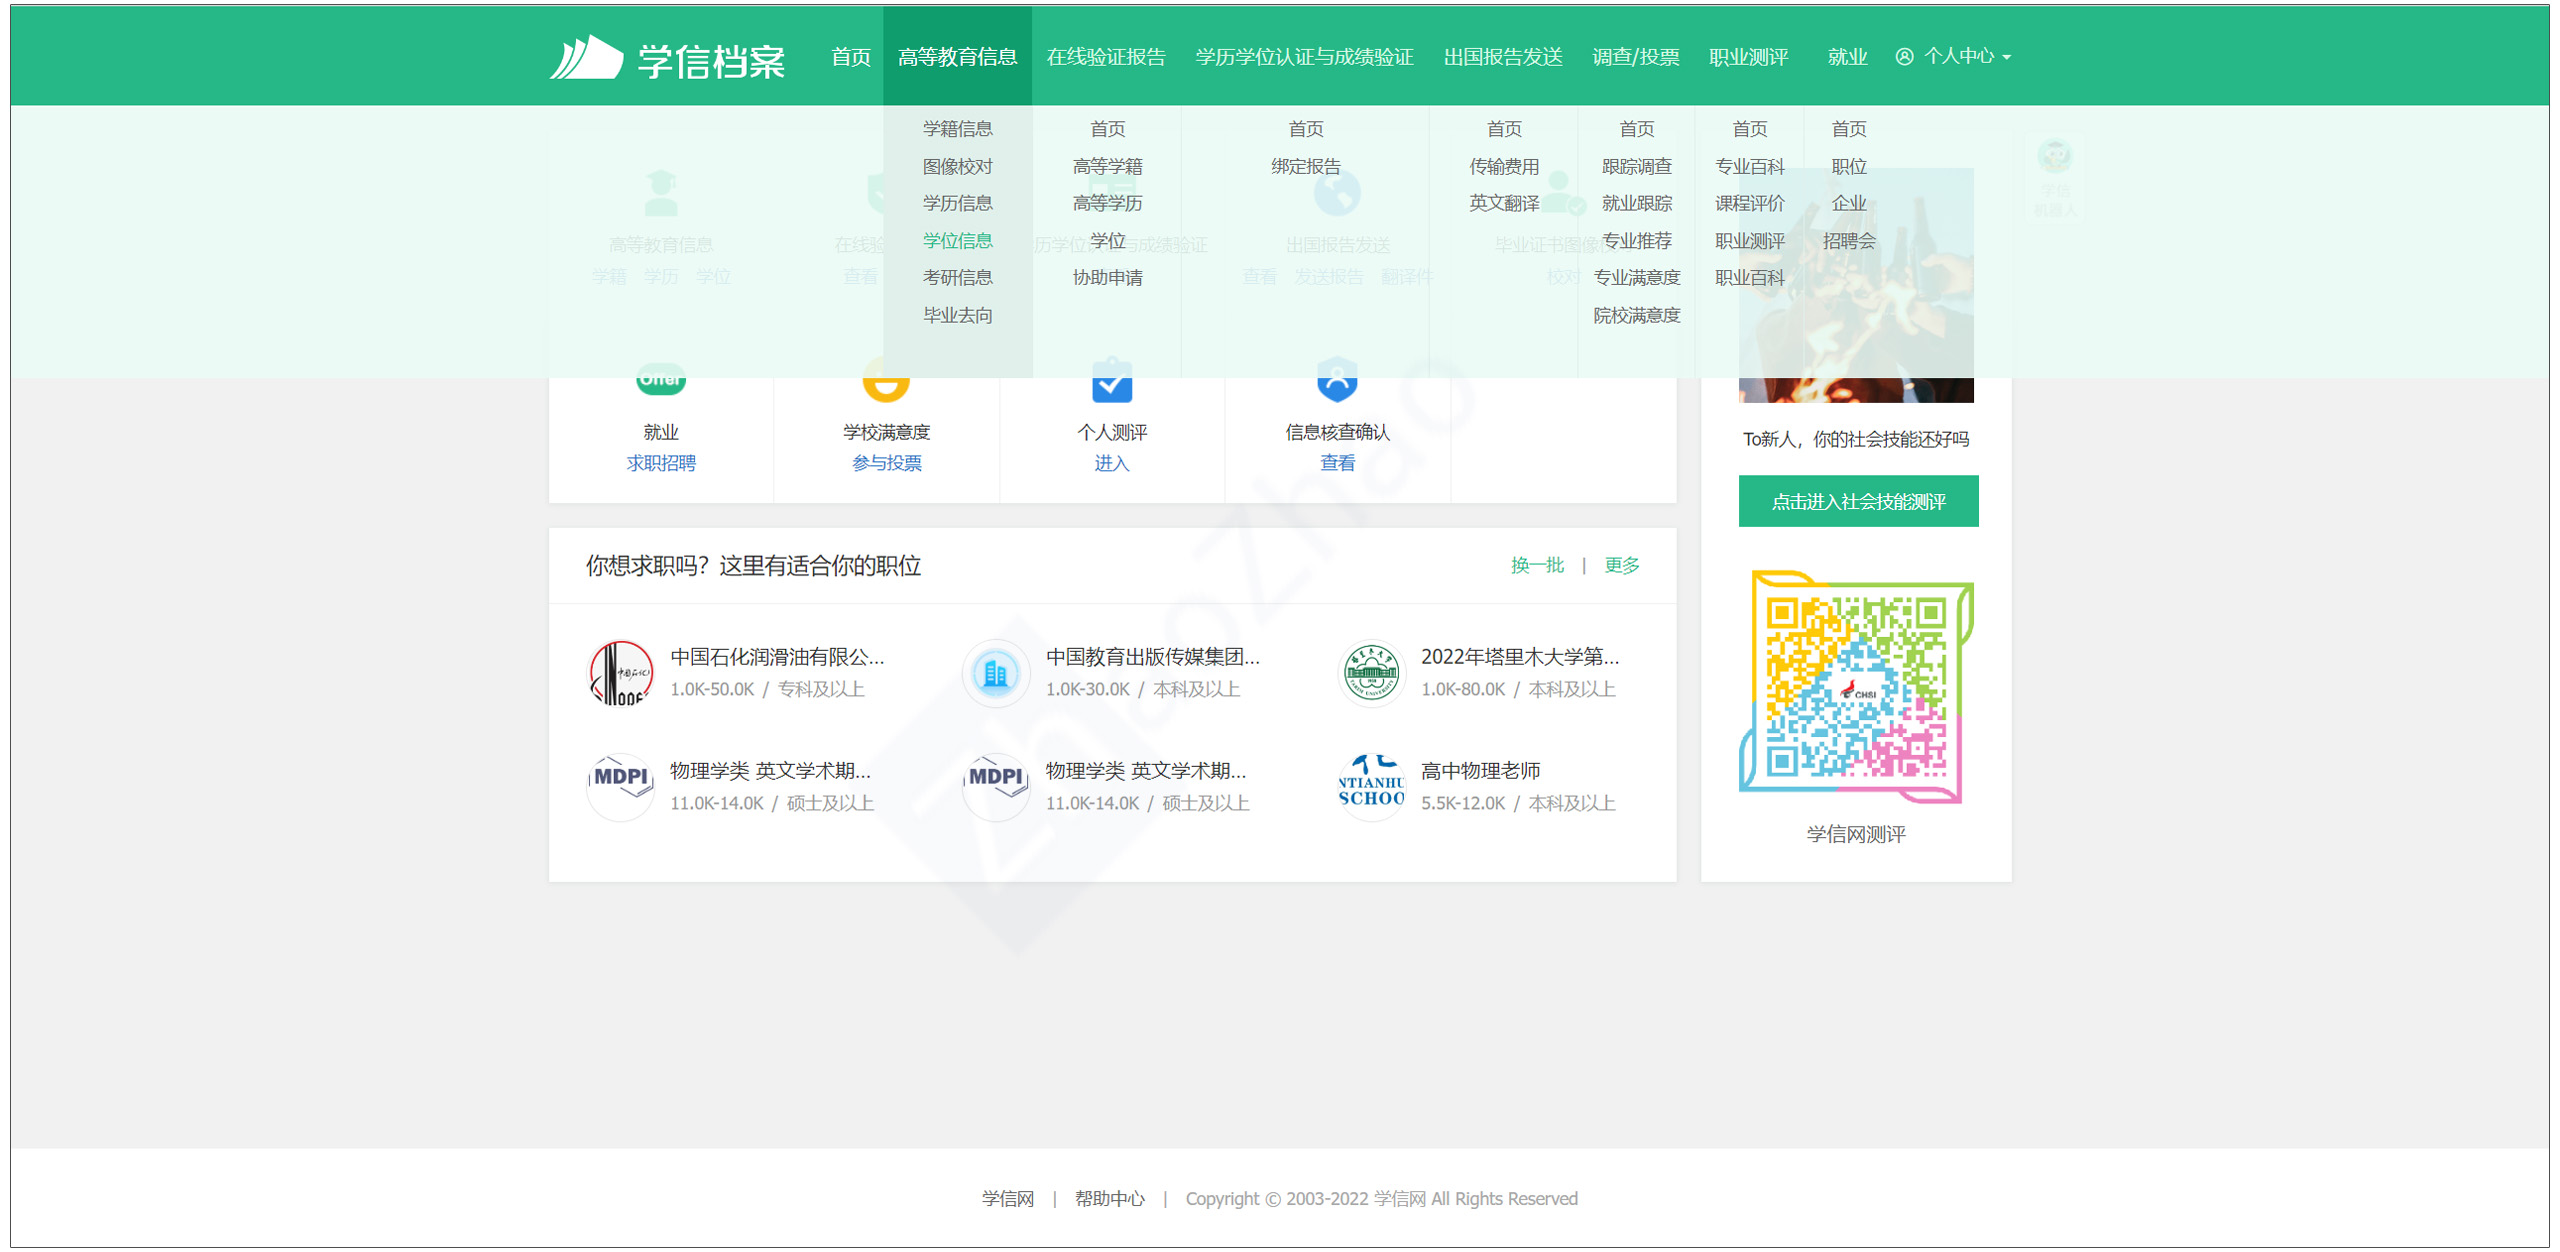Click the 更多 jobs link
This screenshot has height=1252, width=2560.
click(1621, 566)
